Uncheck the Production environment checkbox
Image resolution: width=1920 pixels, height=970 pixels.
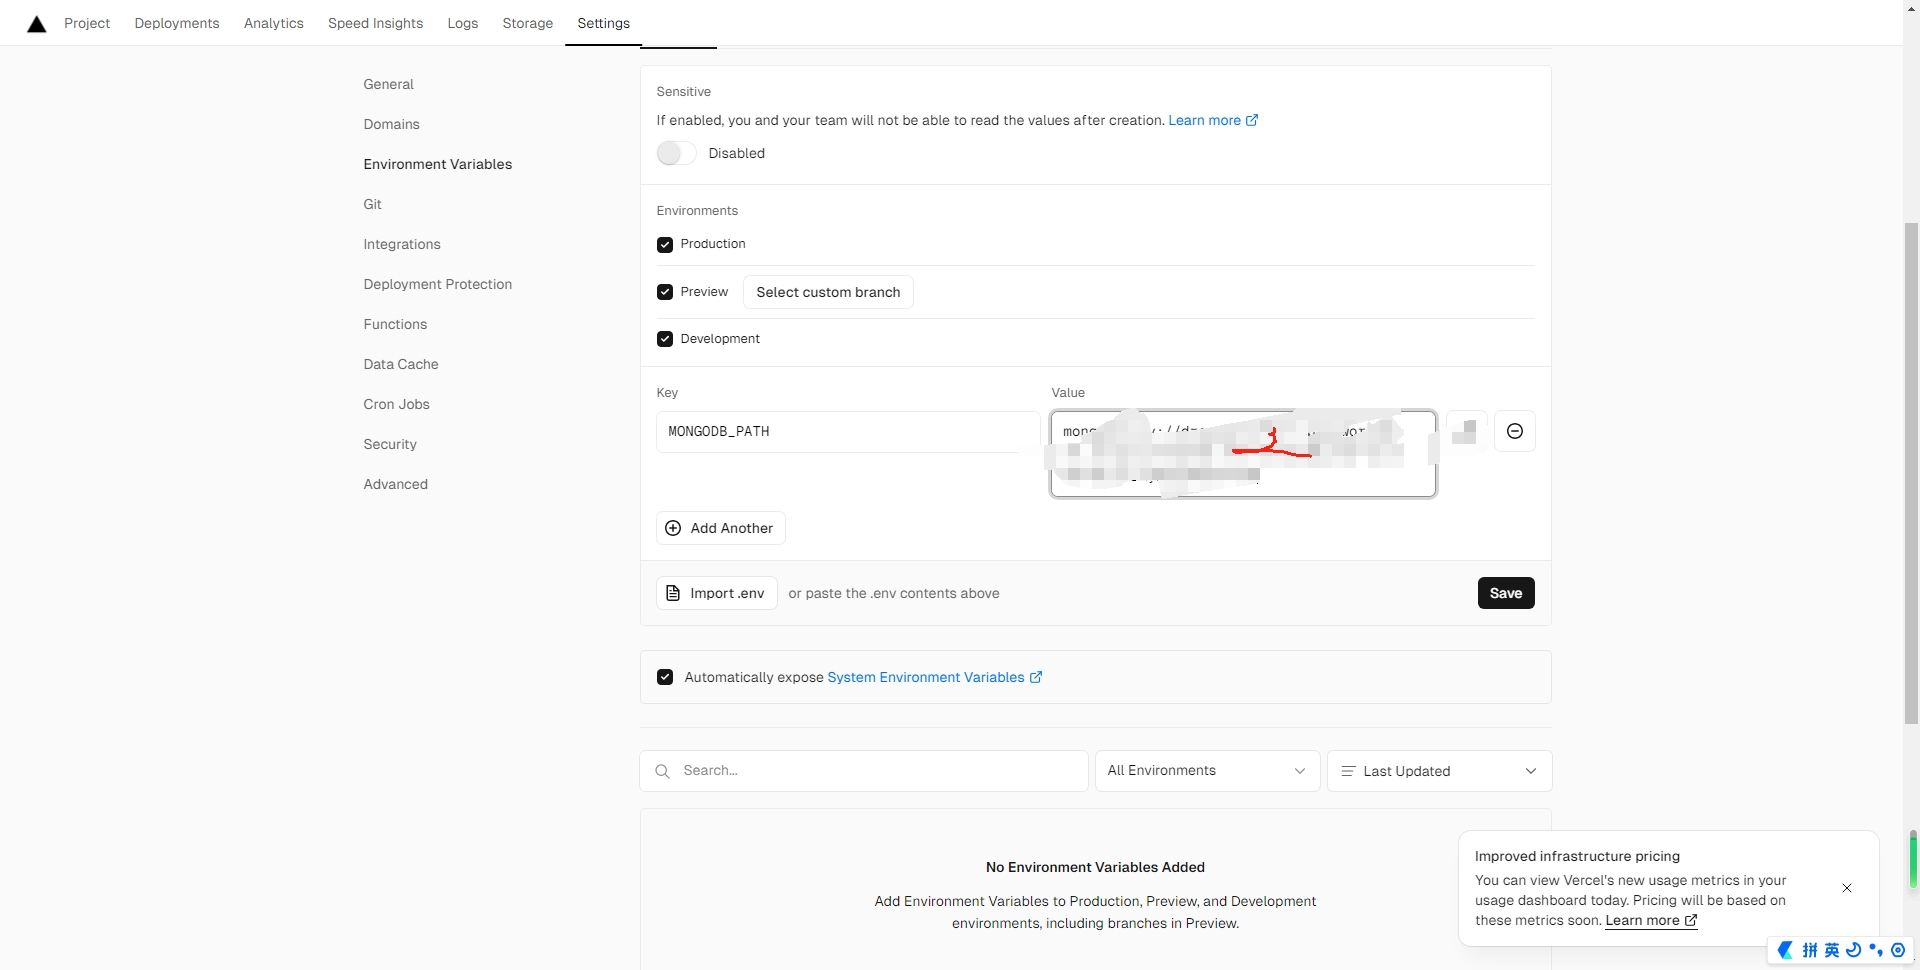[665, 244]
